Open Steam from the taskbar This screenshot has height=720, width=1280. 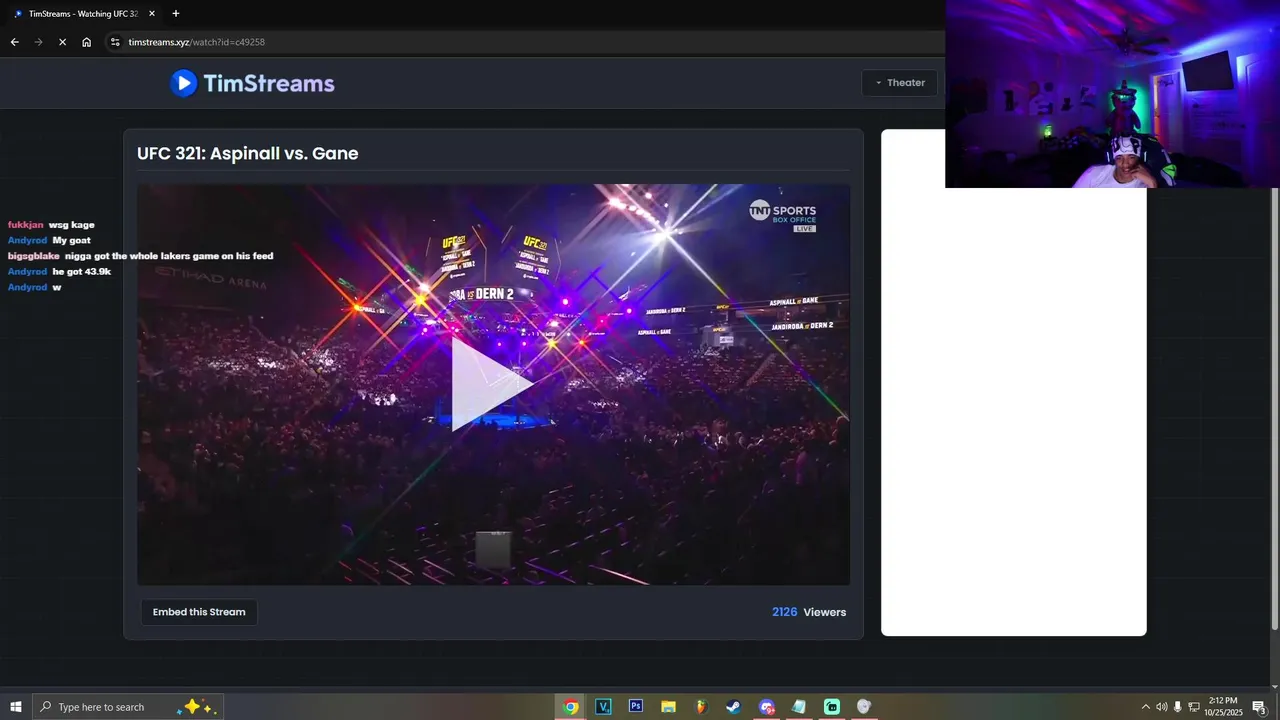[x=733, y=707]
